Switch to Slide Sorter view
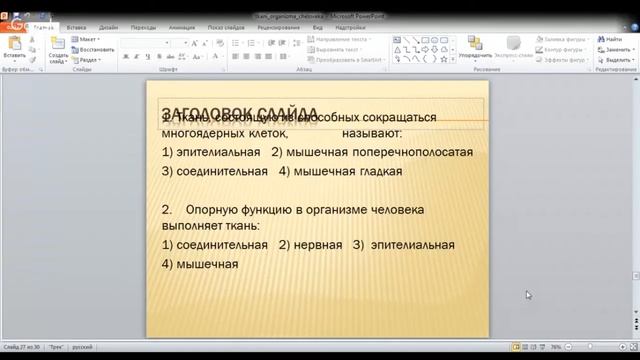Viewport: 640px width, 360px height. (x=525, y=347)
